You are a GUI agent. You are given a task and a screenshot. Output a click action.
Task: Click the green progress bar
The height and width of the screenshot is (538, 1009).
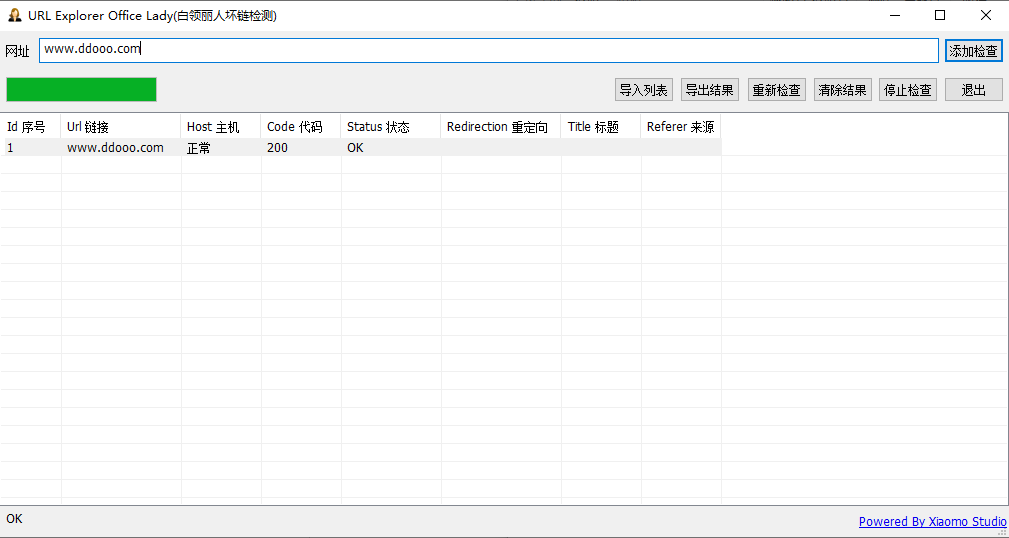[81, 89]
